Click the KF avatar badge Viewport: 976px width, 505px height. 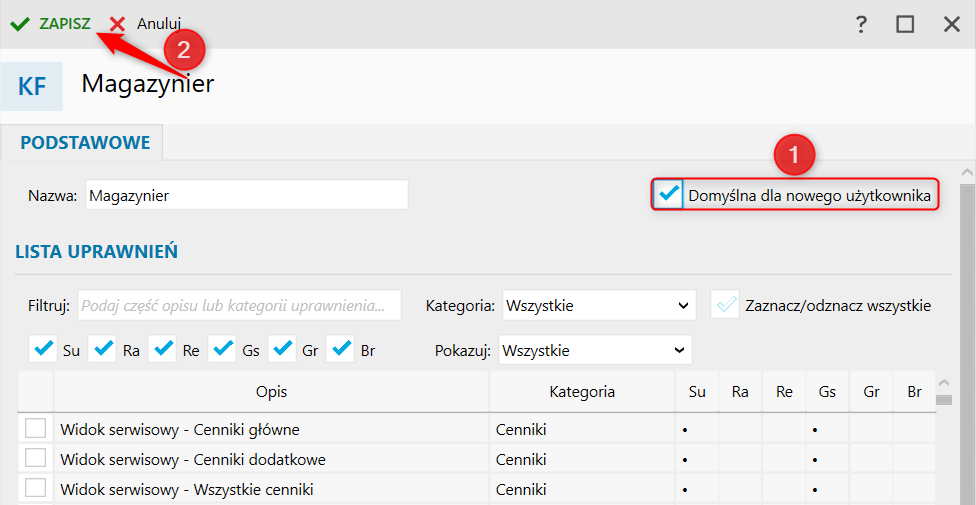coord(32,86)
